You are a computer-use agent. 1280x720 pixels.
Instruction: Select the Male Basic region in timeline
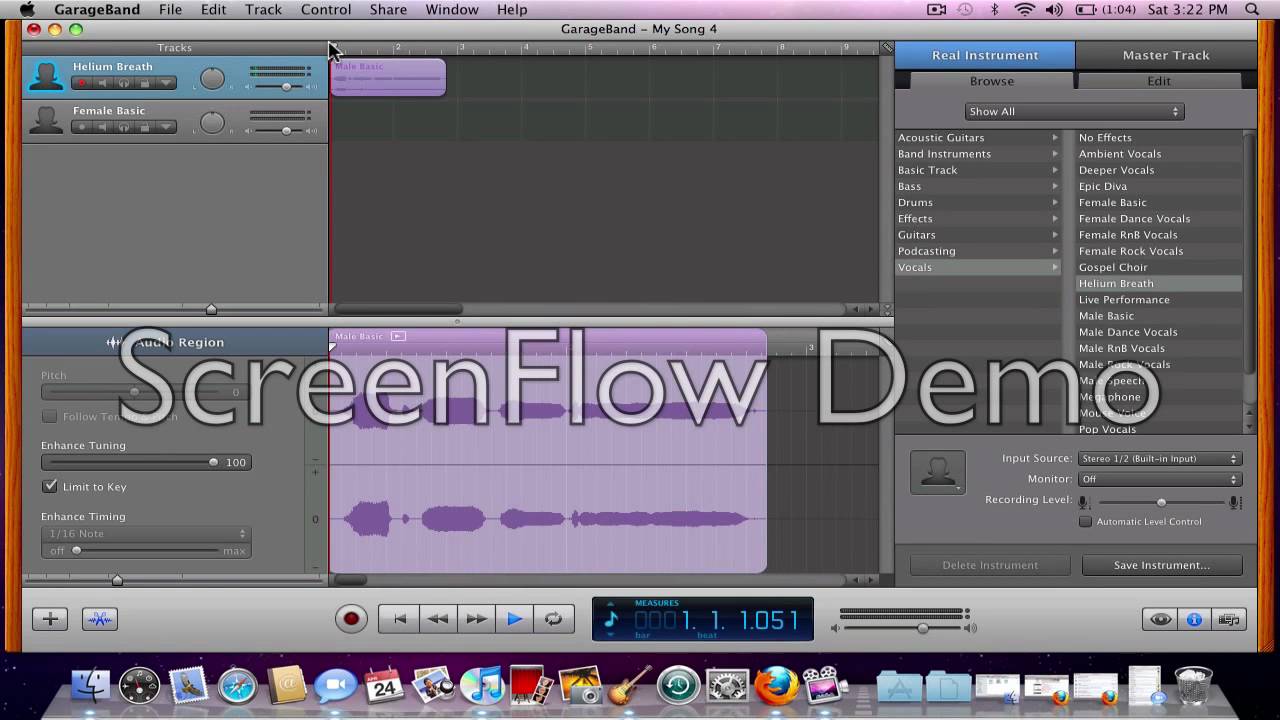click(388, 77)
